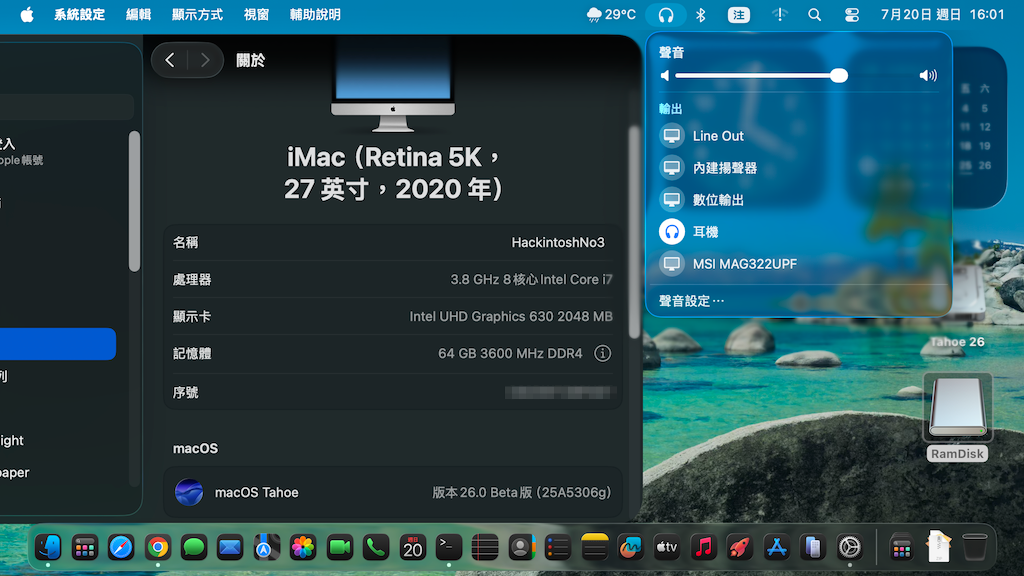The image size is (1024, 576).
Task: Click the 版本 26.0 Beta 版 (25A5306g) text
Action: (x=521, y=492)
